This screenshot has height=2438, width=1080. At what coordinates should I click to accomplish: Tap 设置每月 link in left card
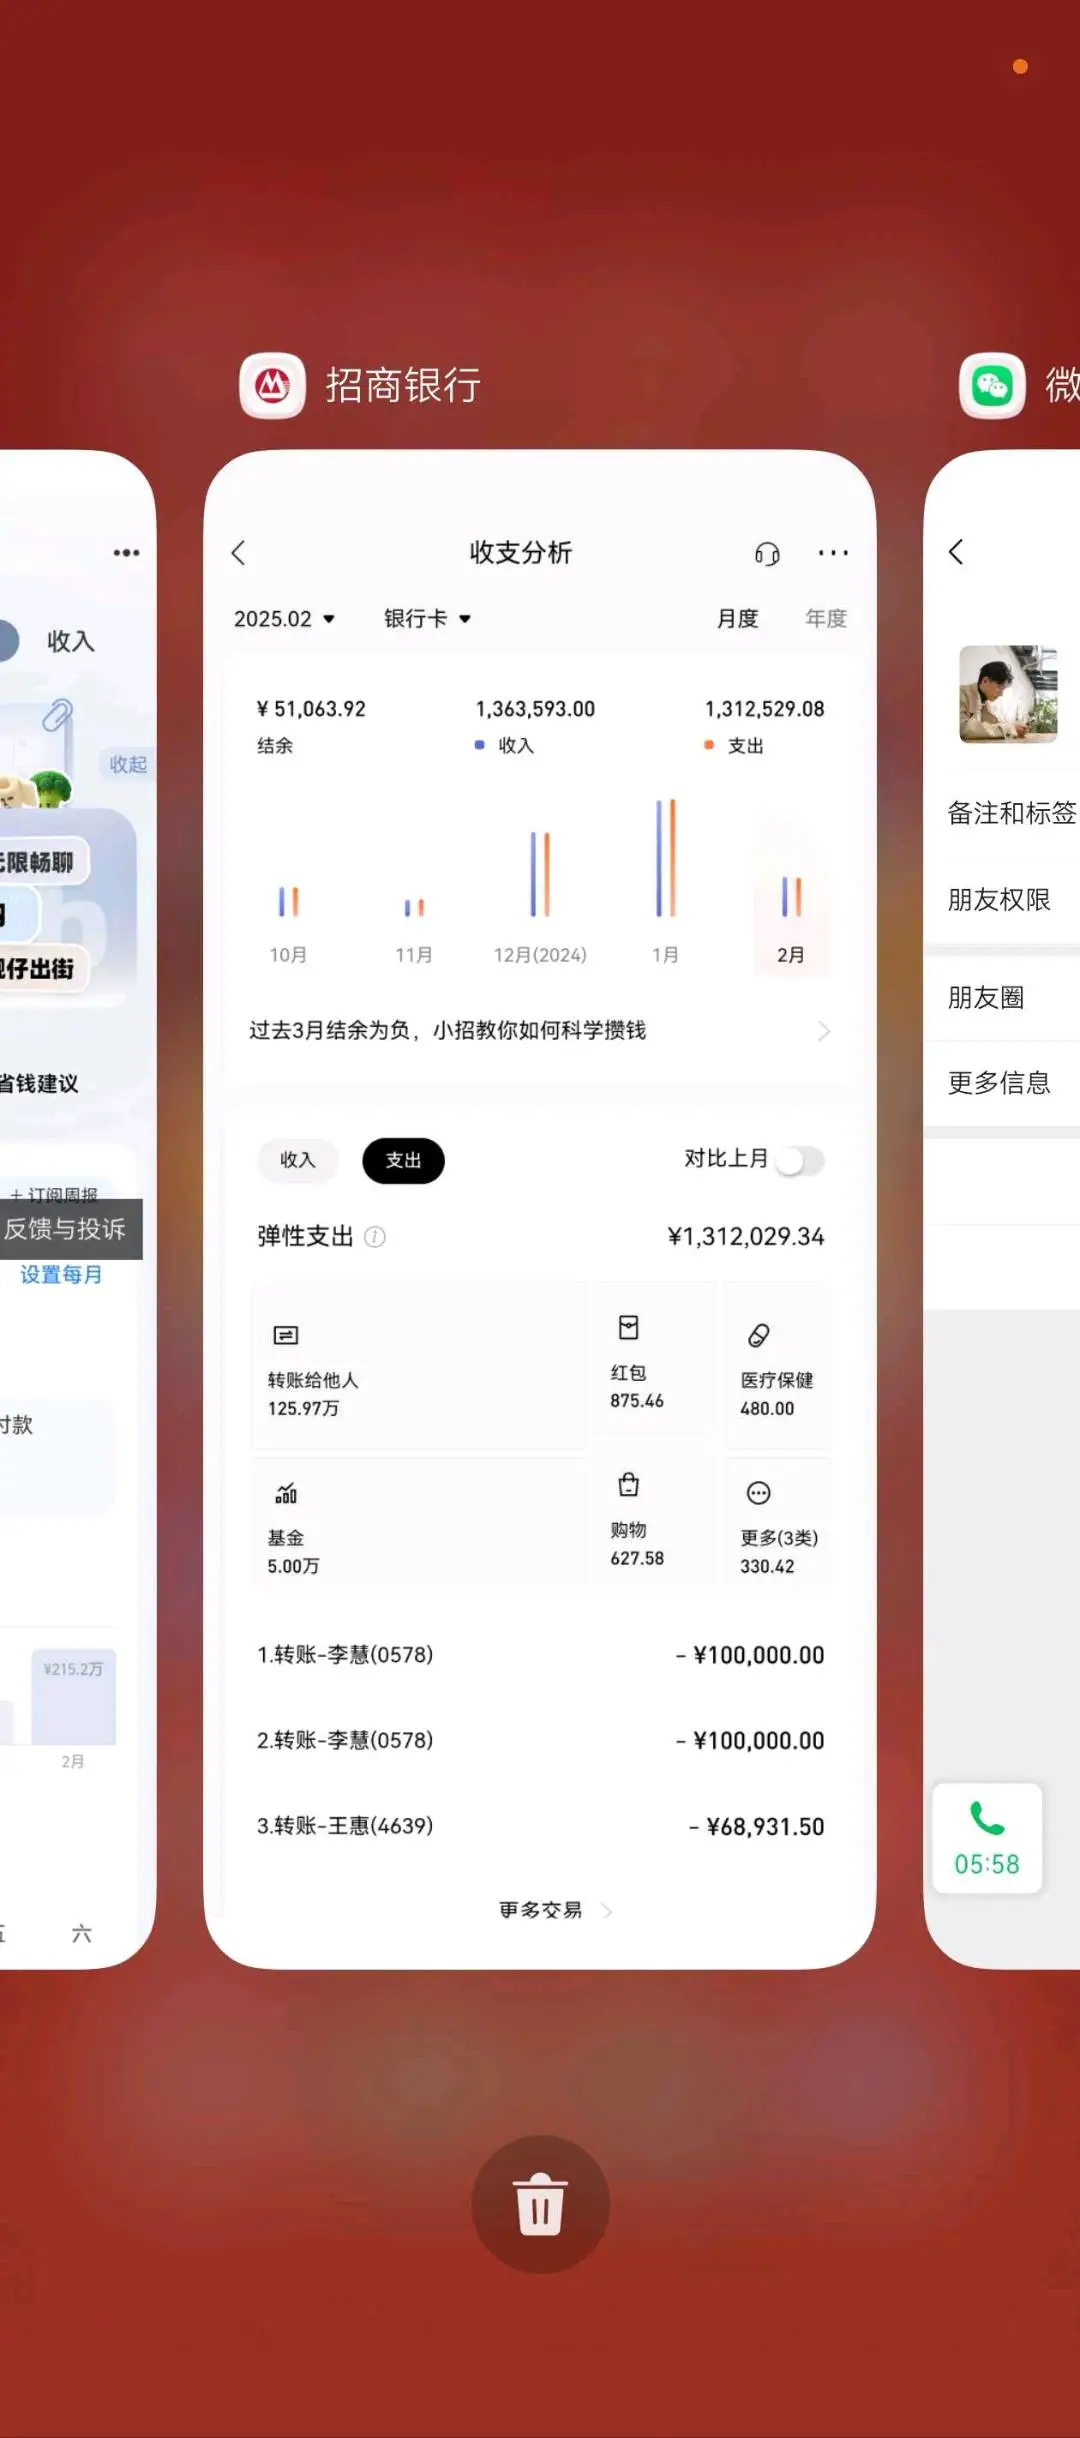click(61, 1275)
